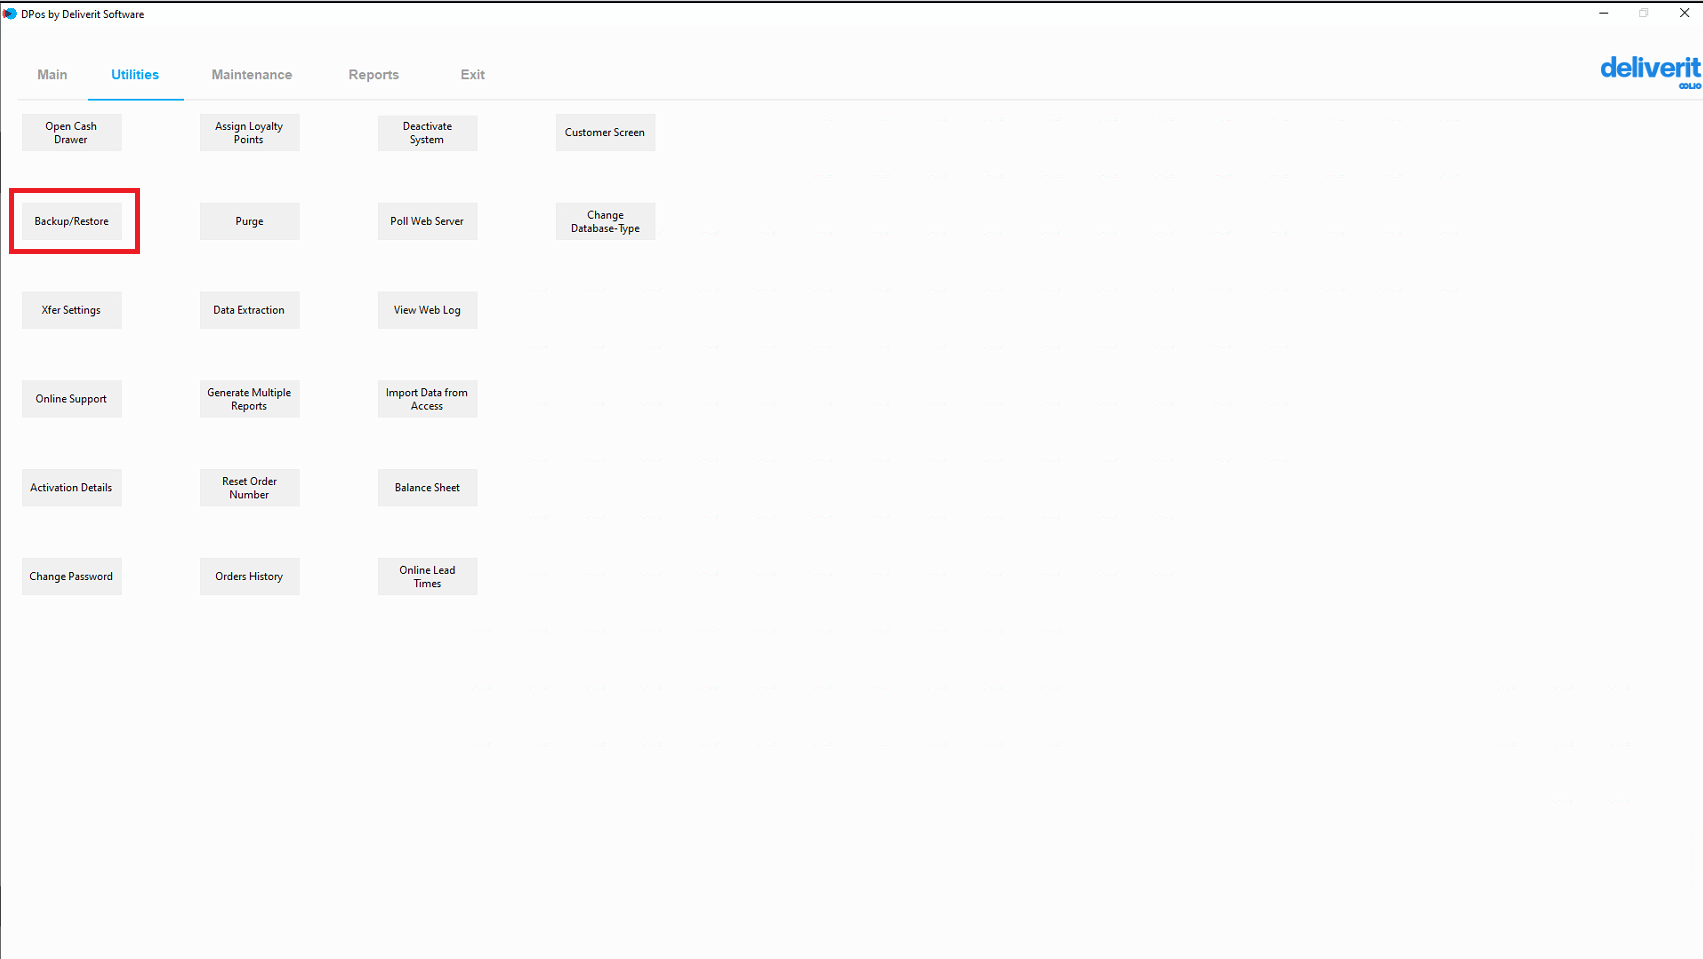1703x959 pixels.
Task: Open Backup/Restore utility
Action: point(72,221)
